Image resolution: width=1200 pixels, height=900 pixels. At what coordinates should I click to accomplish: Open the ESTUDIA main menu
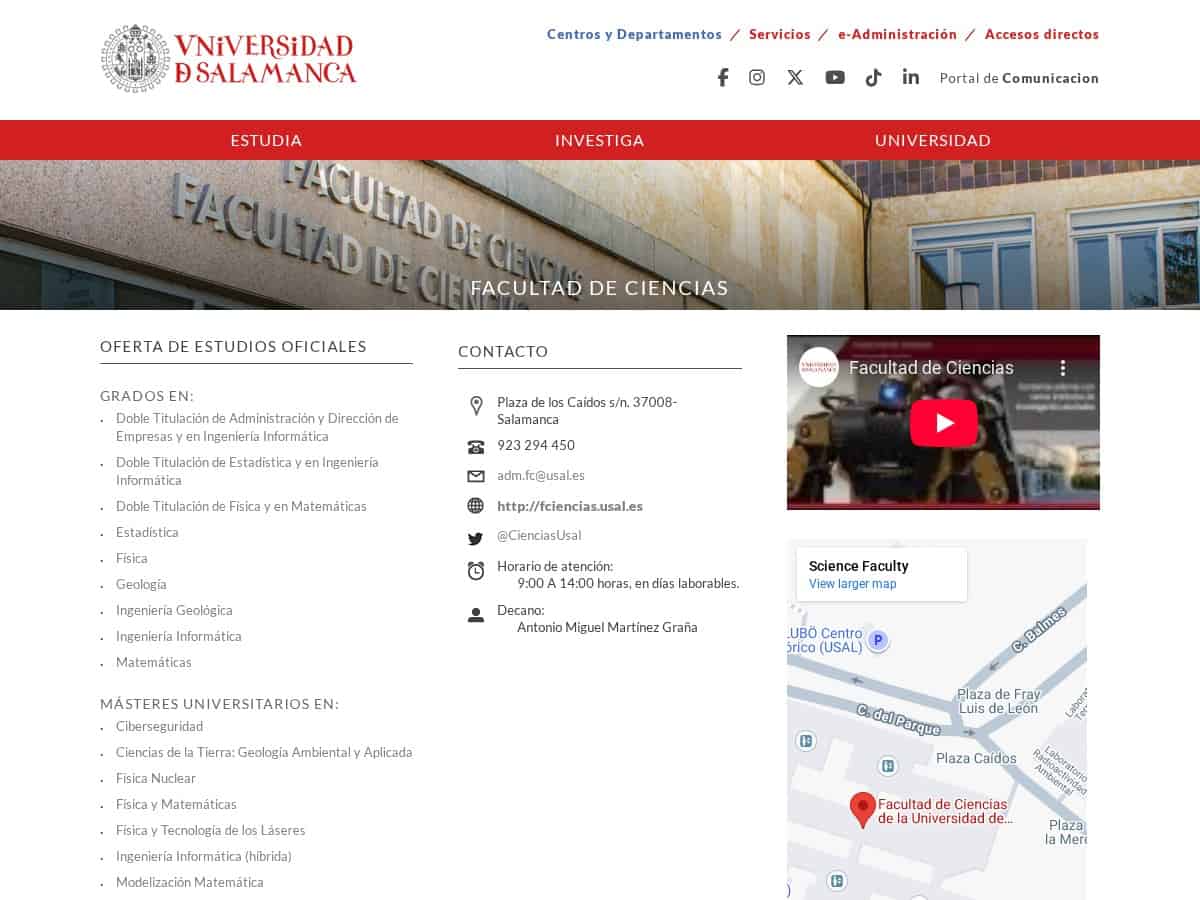266,140
